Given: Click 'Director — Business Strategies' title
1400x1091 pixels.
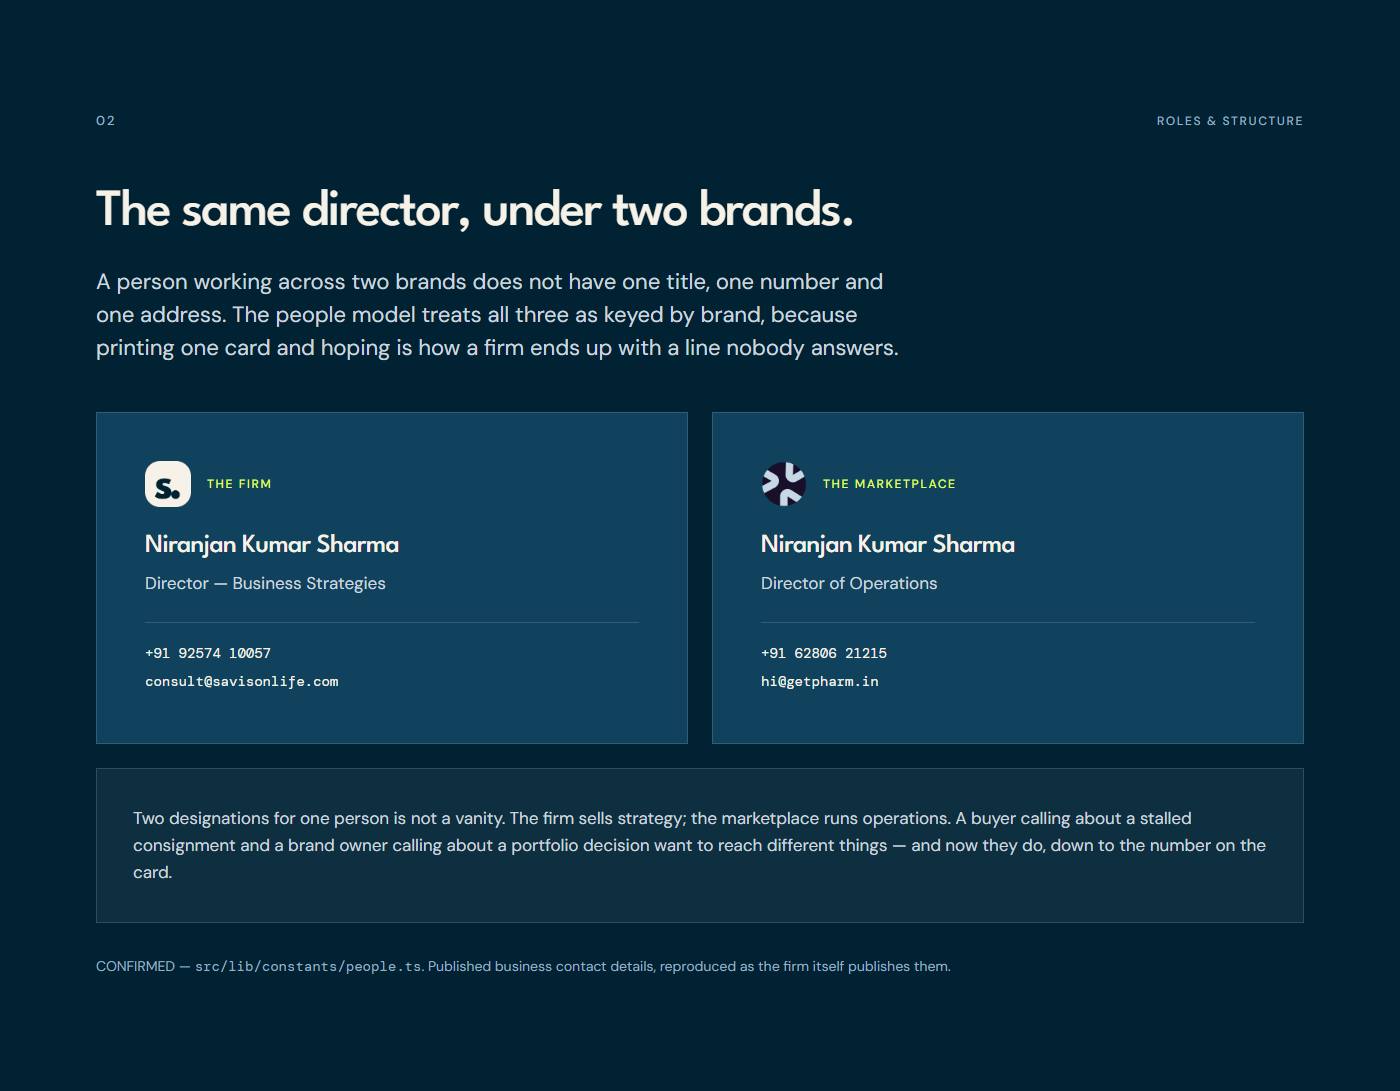Looking at the screenshot, I should pos(265,583).
